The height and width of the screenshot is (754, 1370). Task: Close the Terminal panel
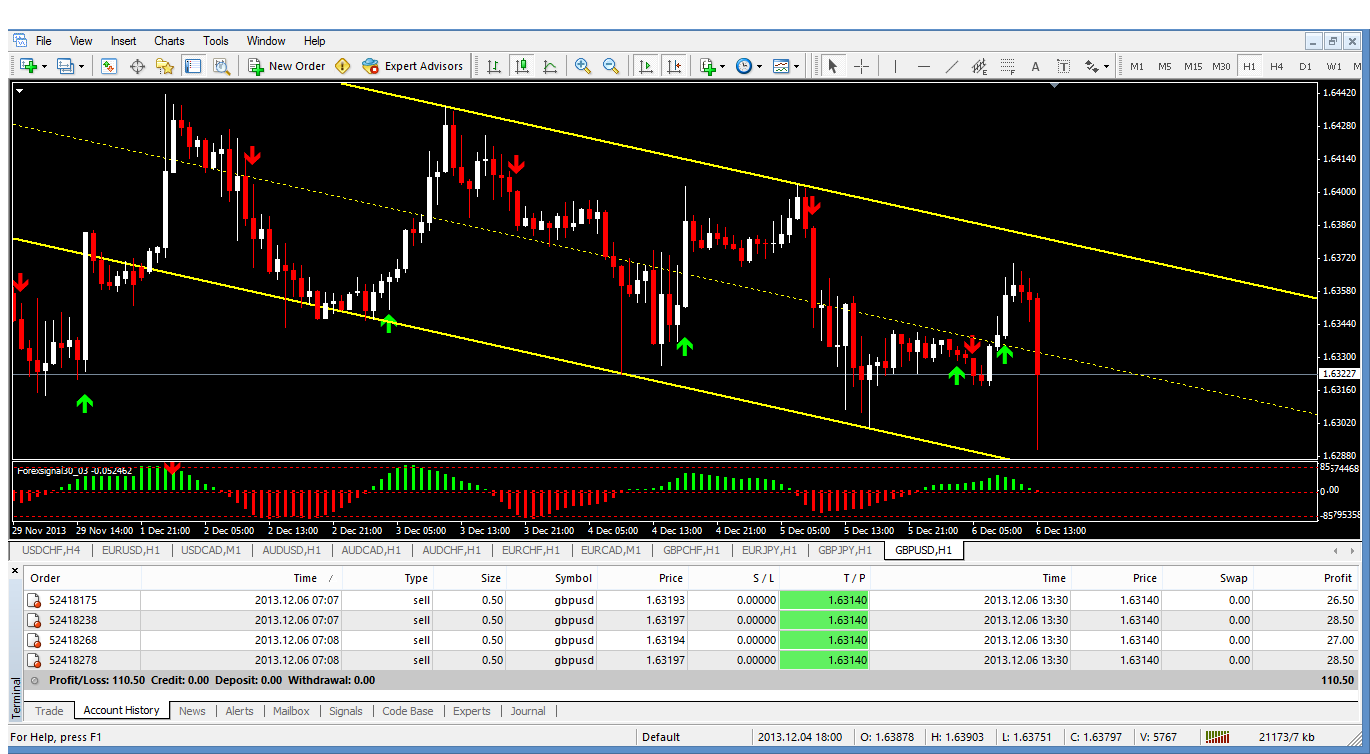point(15,571)
